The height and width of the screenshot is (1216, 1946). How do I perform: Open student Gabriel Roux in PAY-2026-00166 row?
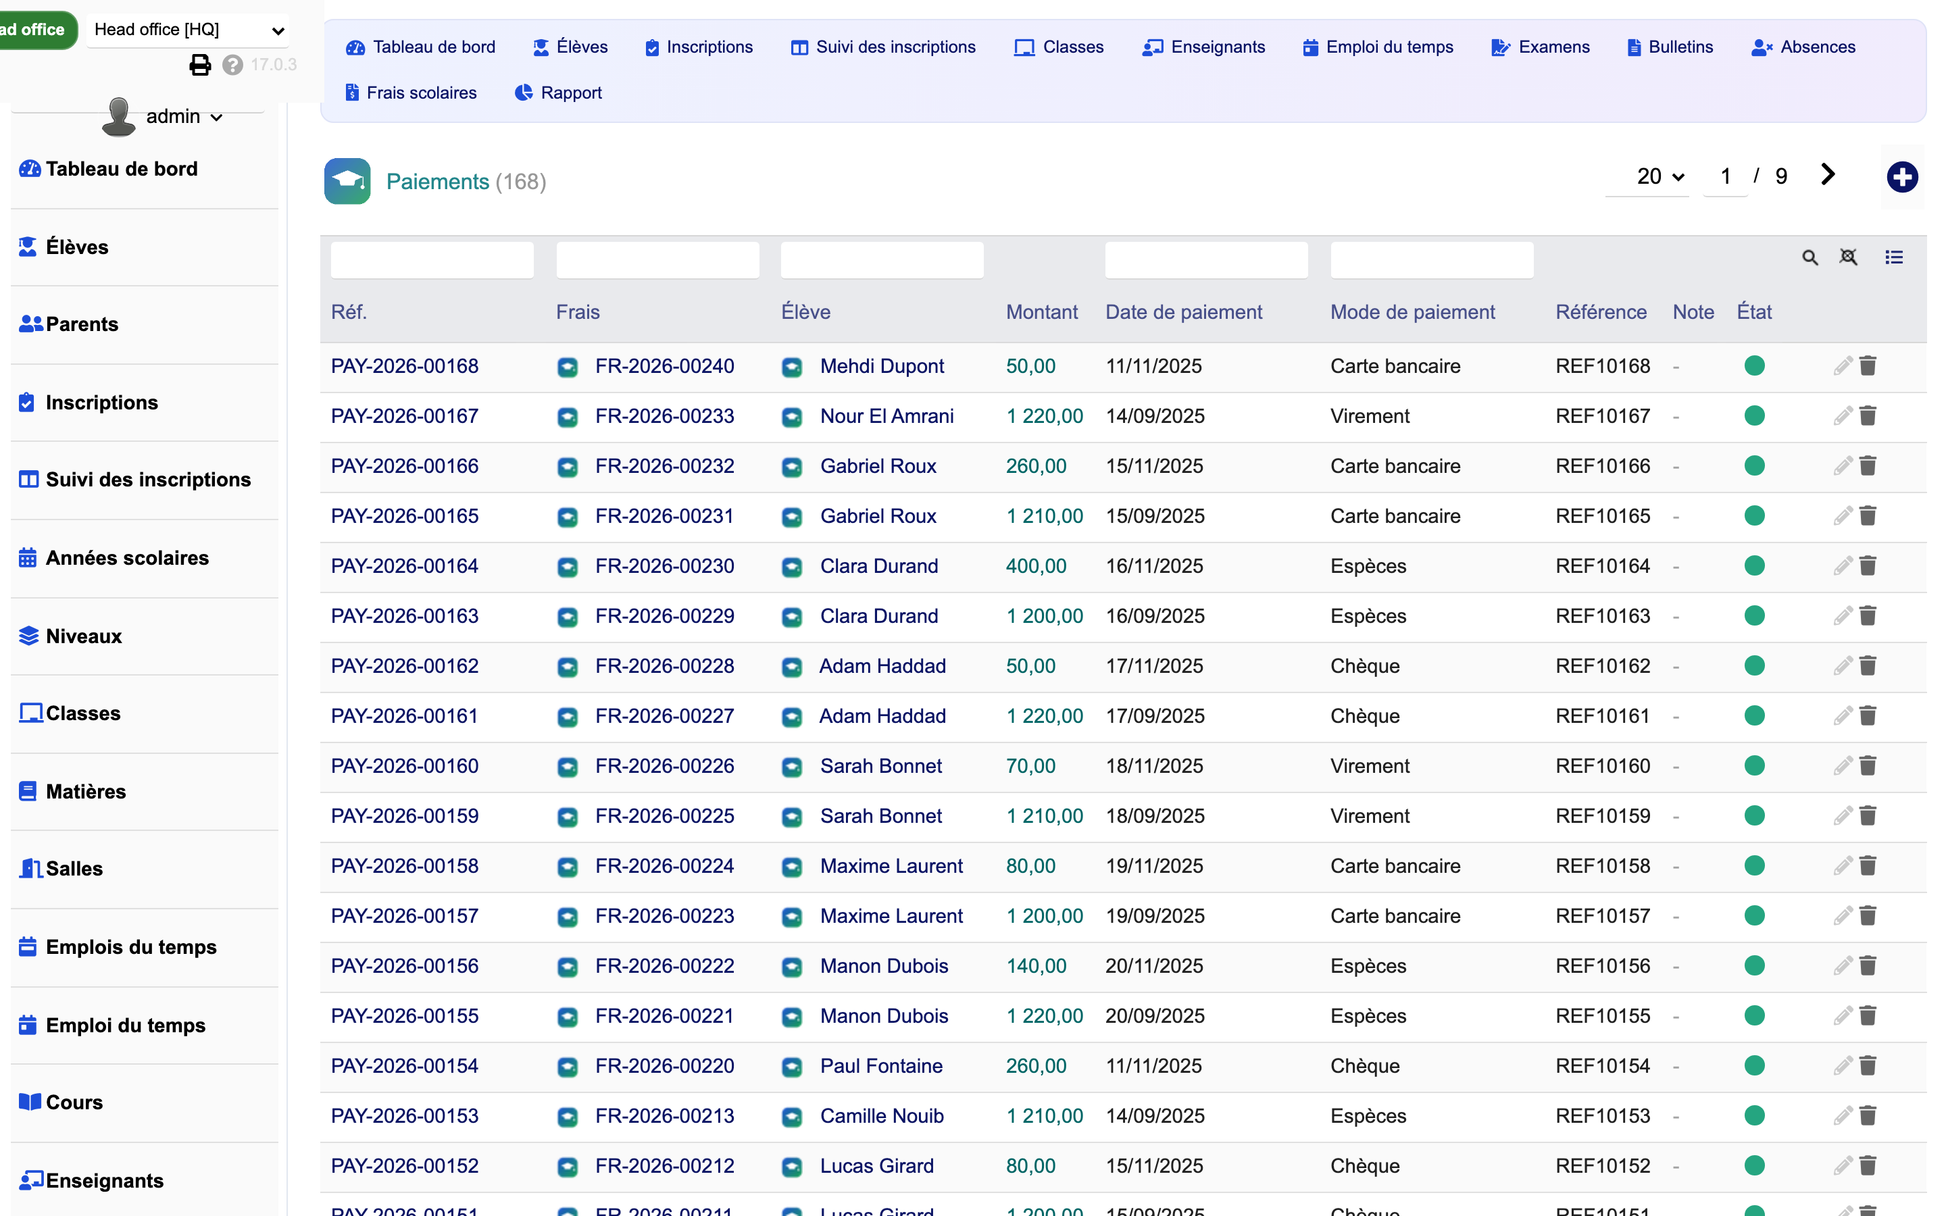coord(878,466)
